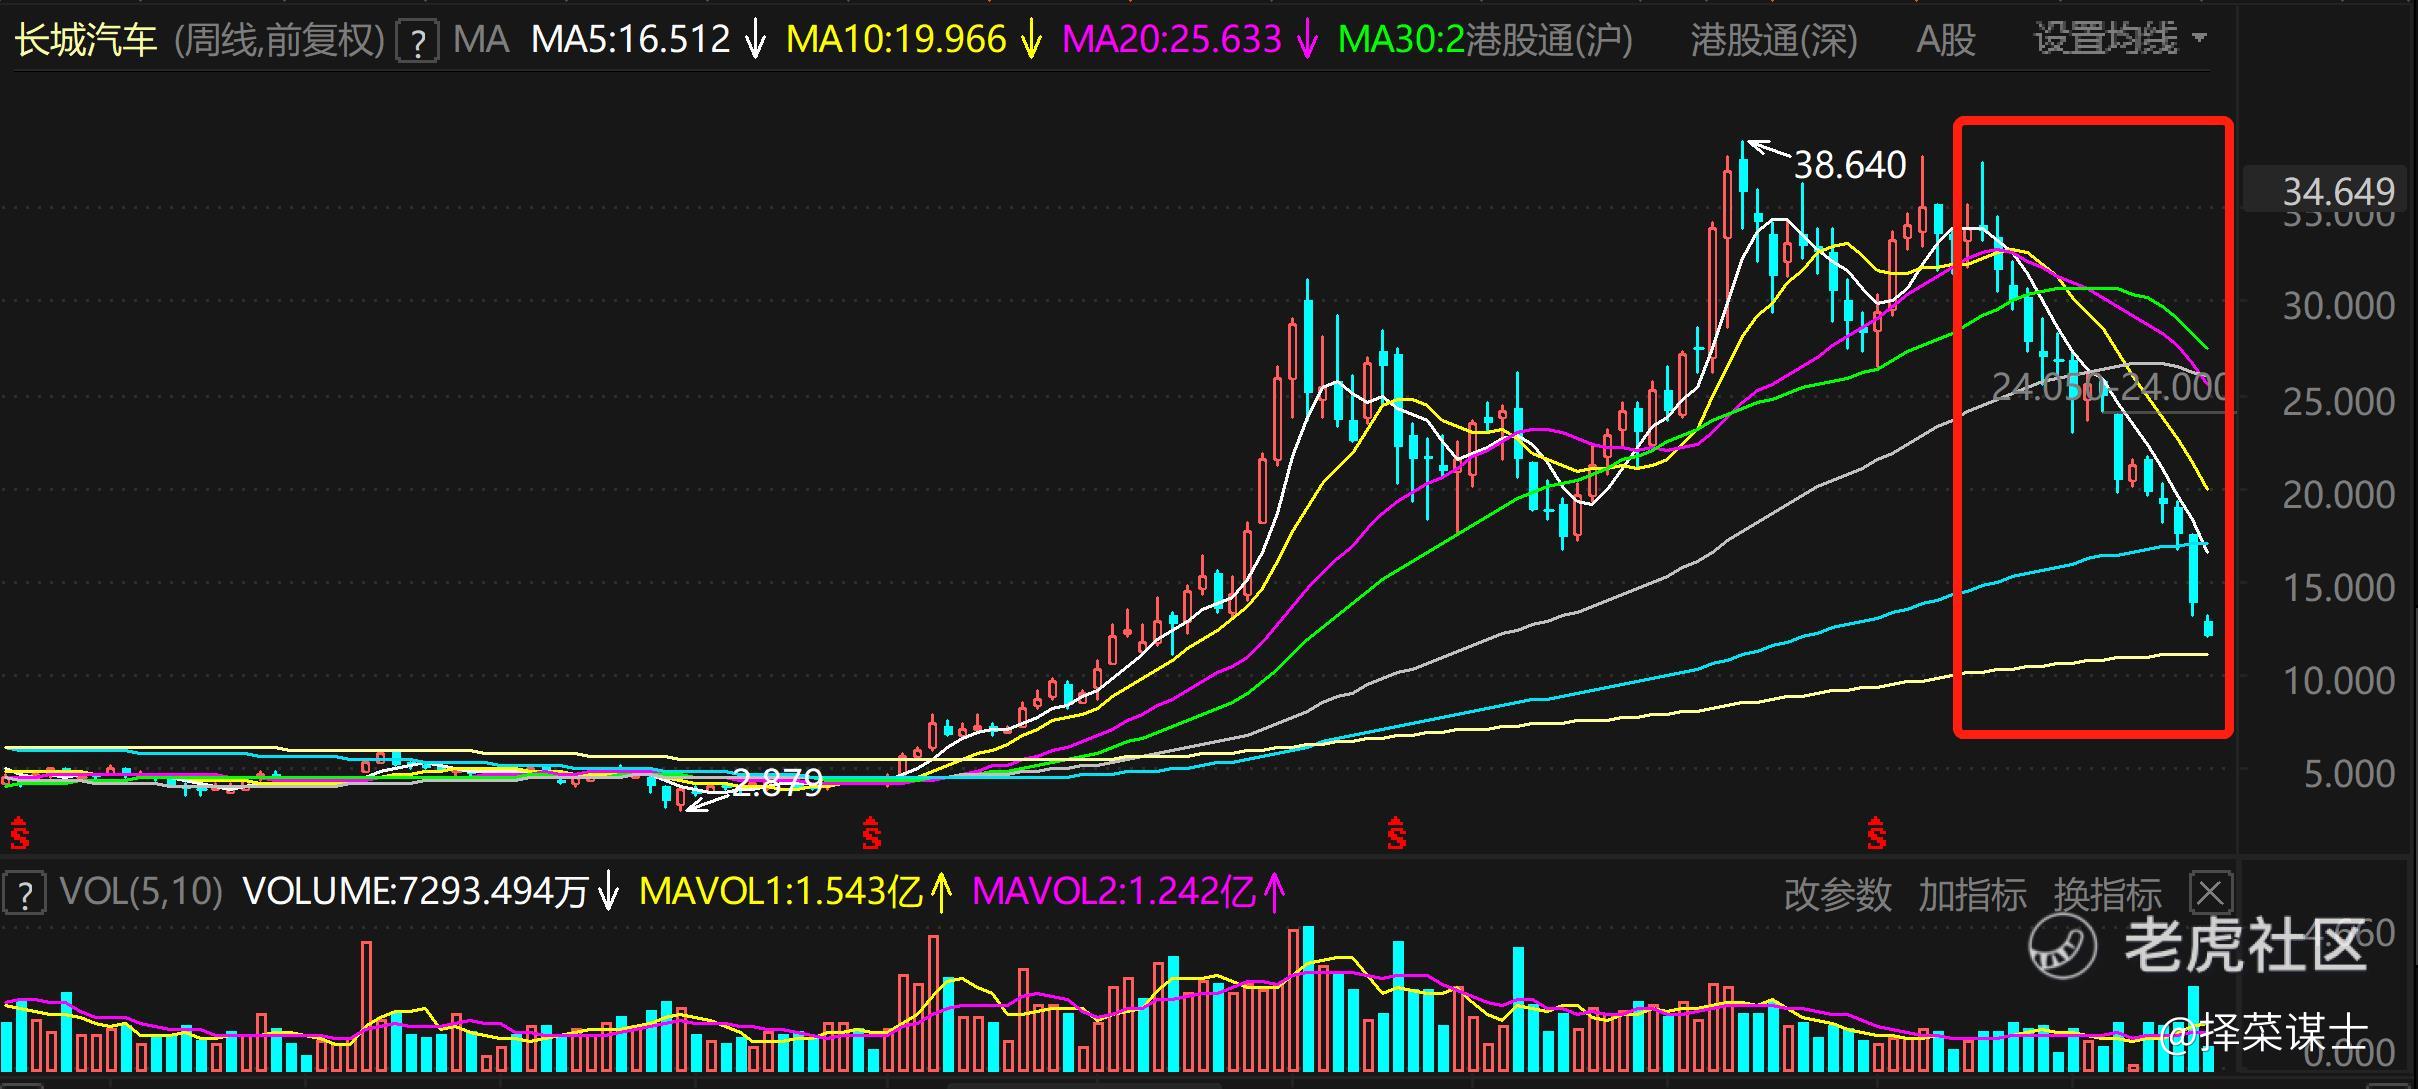Click the third red S marker from left
The width and height of the screenshot is (2418, 1089).
pyautogui.click(x=1396, y=834)
